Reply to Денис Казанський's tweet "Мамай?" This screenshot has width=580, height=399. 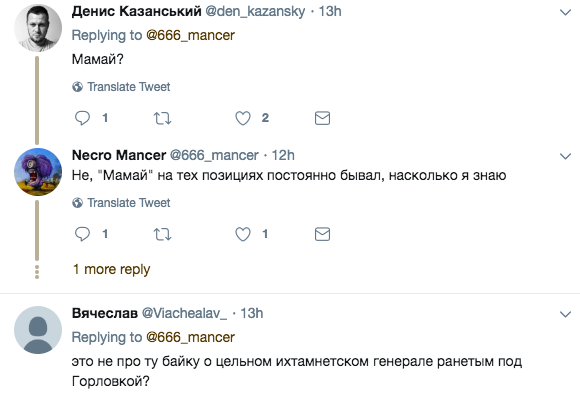(x=82, y=118)
